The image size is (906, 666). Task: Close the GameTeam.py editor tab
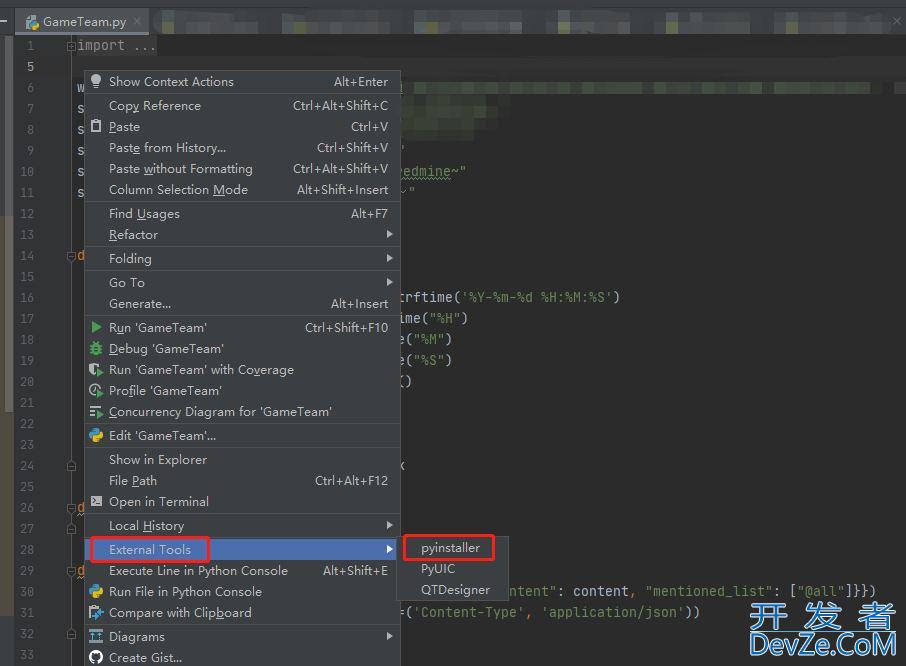point(137,21)
